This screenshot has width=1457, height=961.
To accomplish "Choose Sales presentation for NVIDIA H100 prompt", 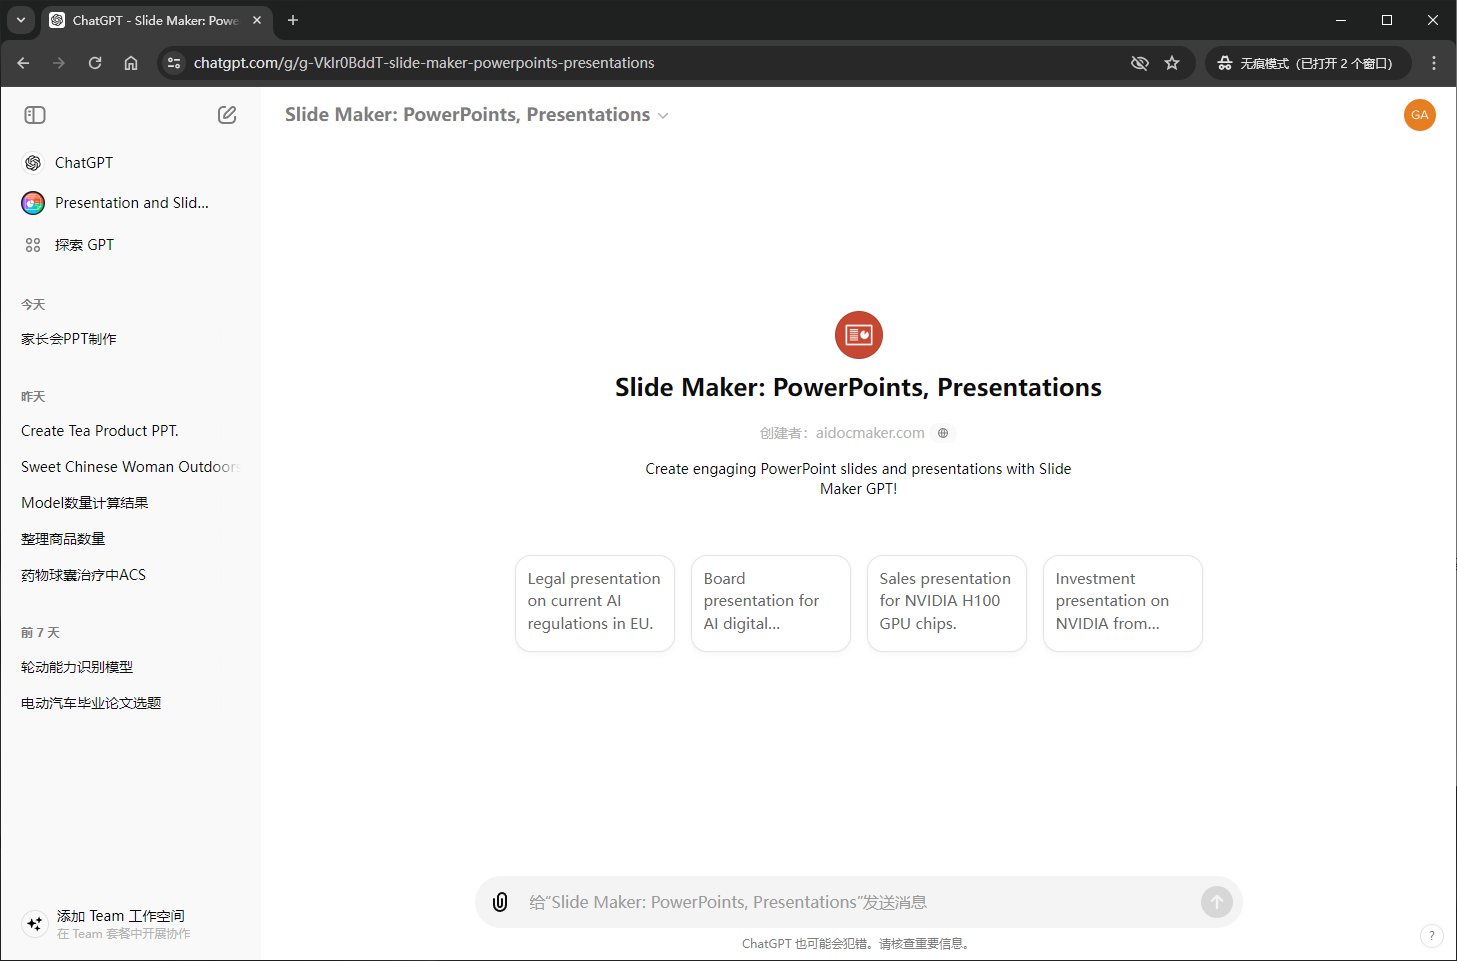I will pyautogui.click(x=946, y=602).
